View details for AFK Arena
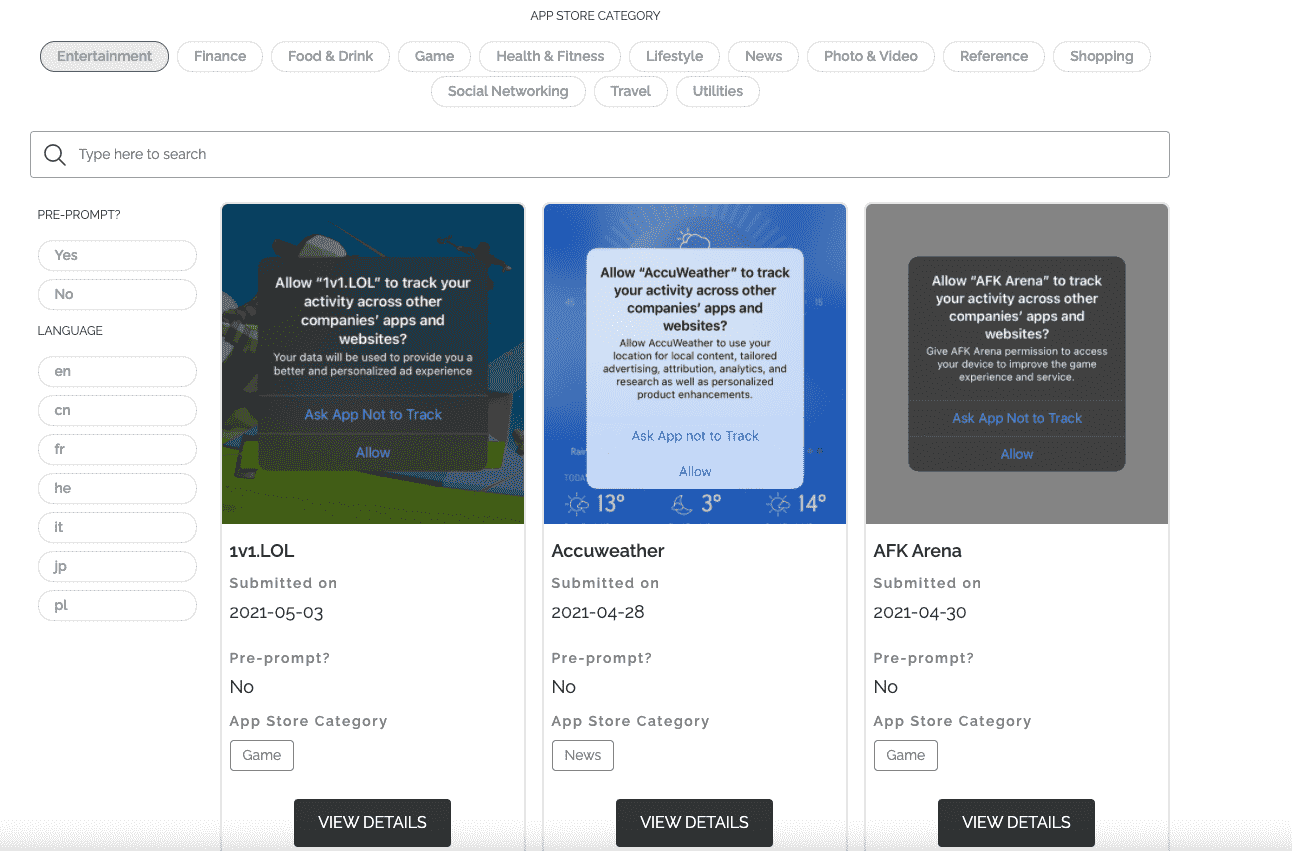Image resolution: width=1292 pixels, height=851 pixels. (x=1016, y=823)
